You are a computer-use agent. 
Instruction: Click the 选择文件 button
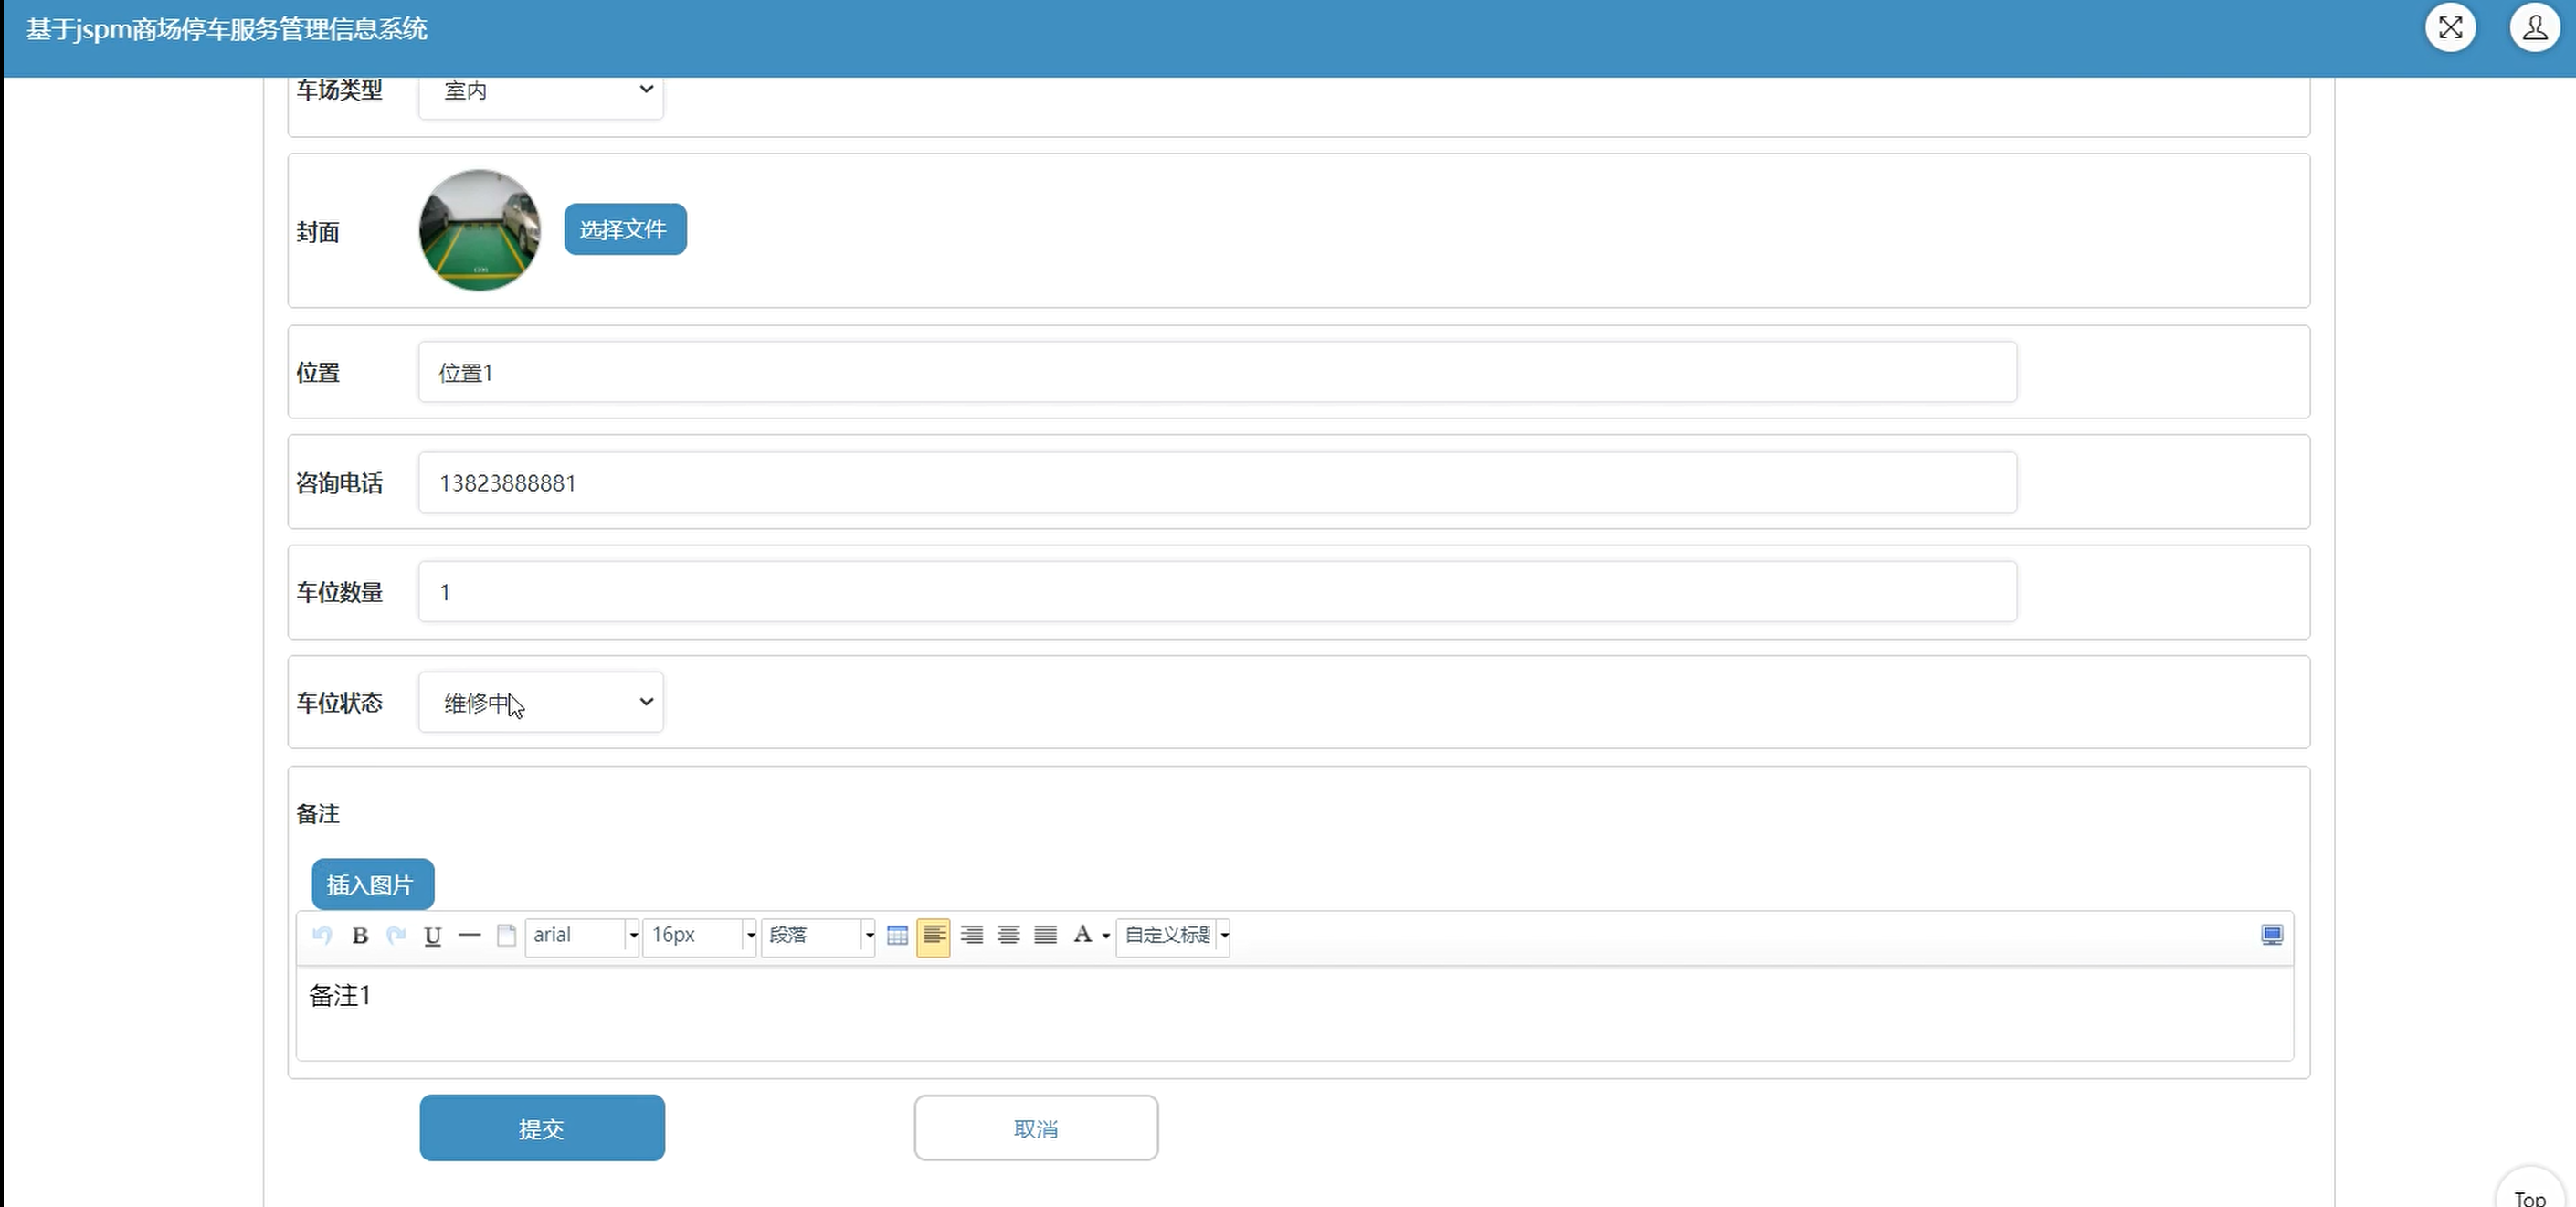pos(625,230)
